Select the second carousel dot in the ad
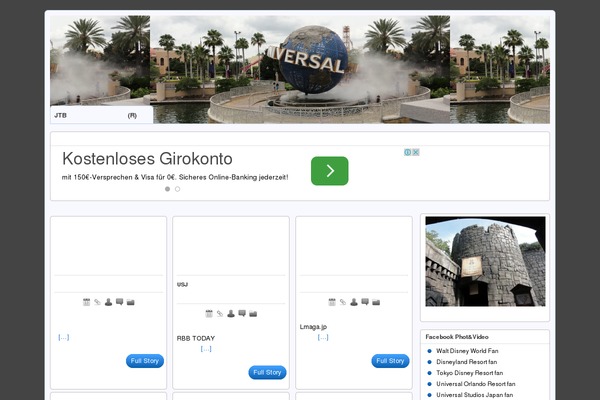This screenshot has height=400, width=600. (x=178, y=189)
